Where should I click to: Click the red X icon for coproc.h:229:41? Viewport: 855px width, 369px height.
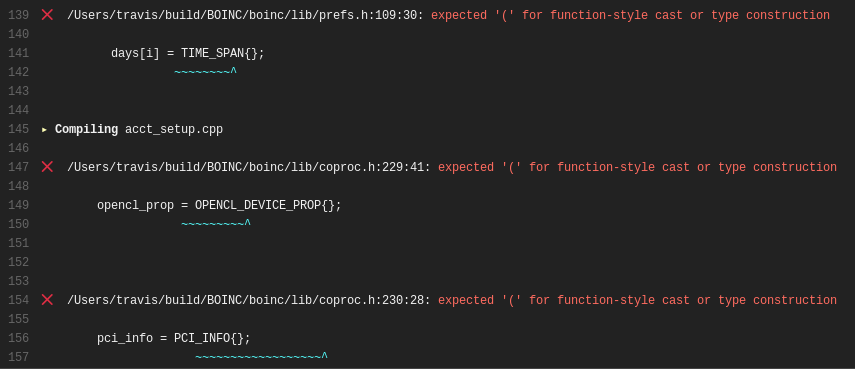pos(47,167)
